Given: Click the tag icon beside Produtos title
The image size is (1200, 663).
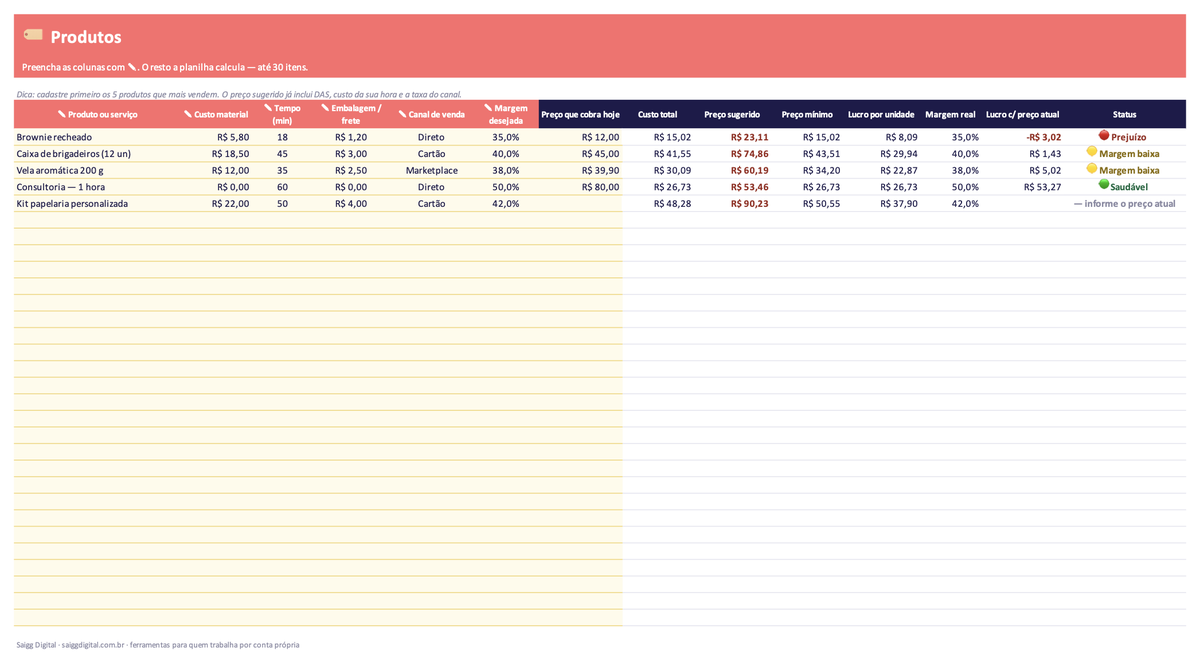Looking at the screenshot, I should pos(33,35).
